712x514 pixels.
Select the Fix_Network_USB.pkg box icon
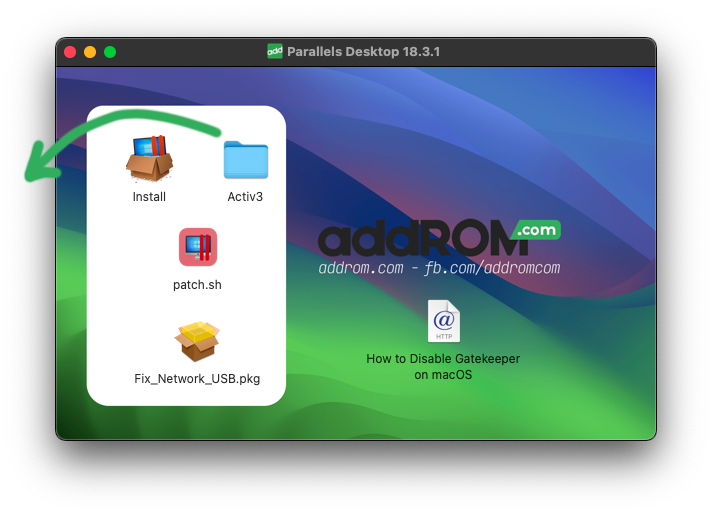tap(197, 341)
